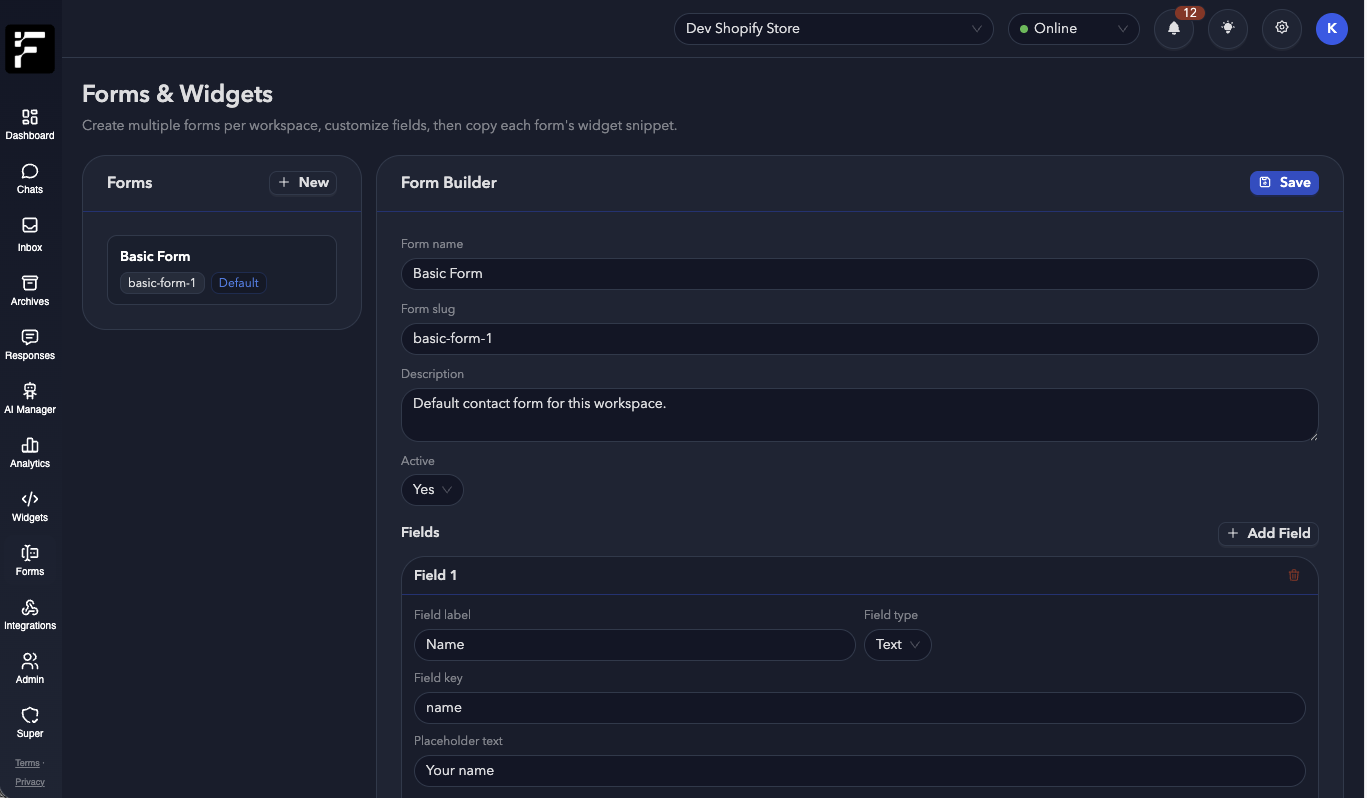Delete Field 1 using trash icon
Viewport: 1367px width, 798px height.
pyautogui.click(x=1294, y=575)
